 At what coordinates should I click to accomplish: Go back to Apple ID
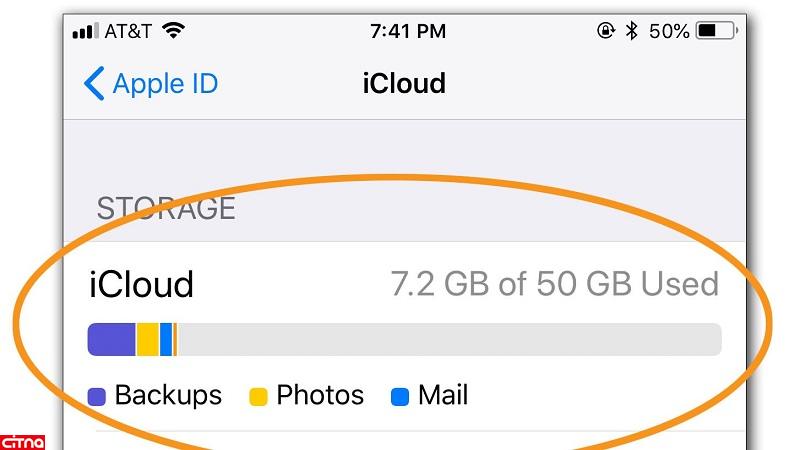coord(151,83)
